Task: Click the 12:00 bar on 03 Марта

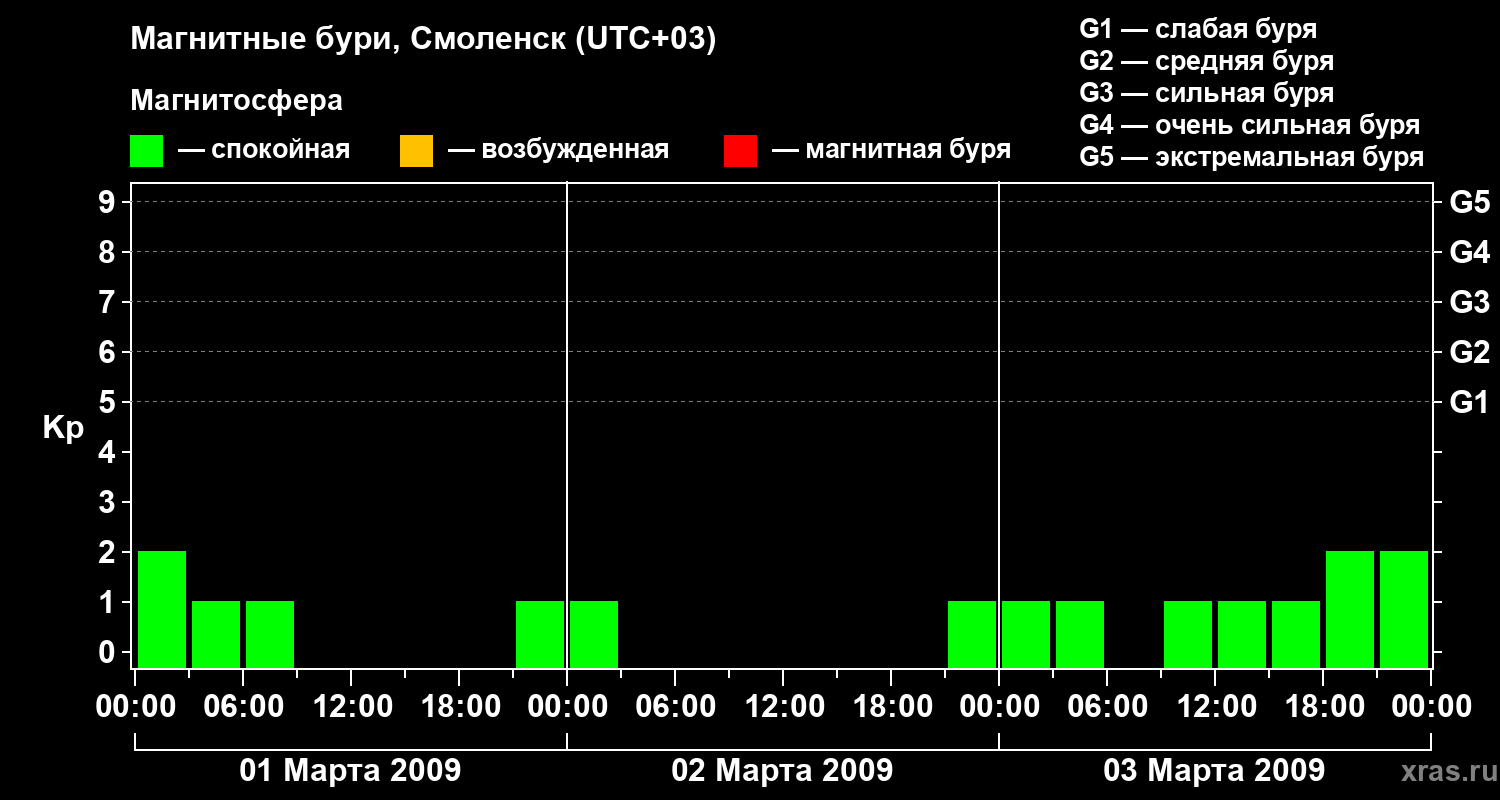Action: 1242,634
